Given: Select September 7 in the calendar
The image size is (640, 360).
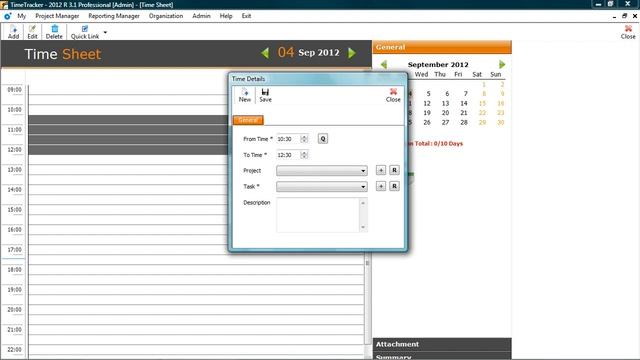Looking at the screenshot, I should coord(465,94).
